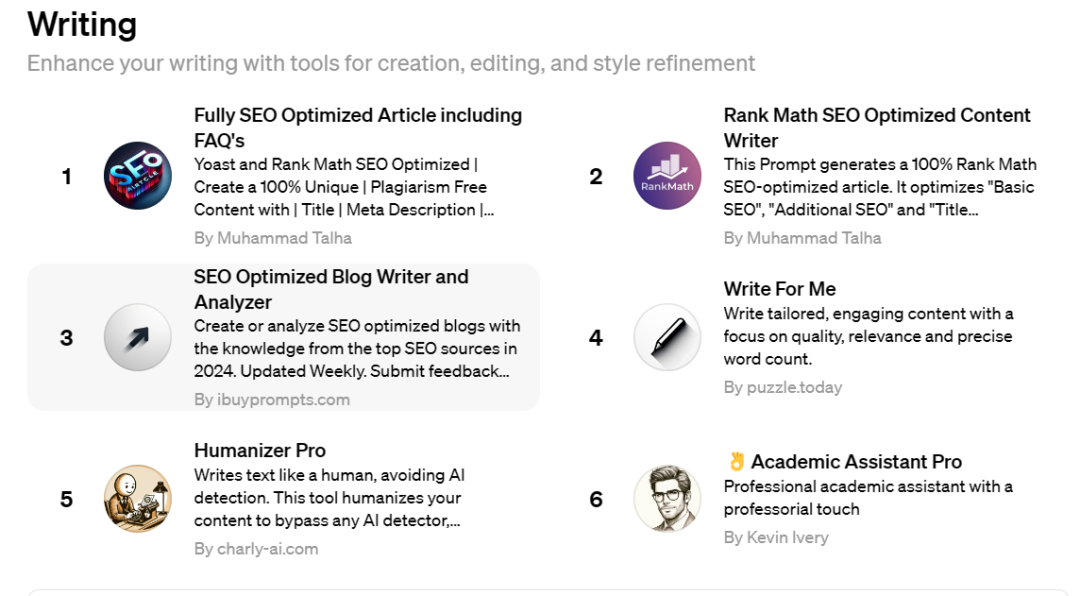Open the Write For Me title
Image resolution: width=1080 pixels, height=596 pixels.
pyautogui.click(x=779, y=289)
